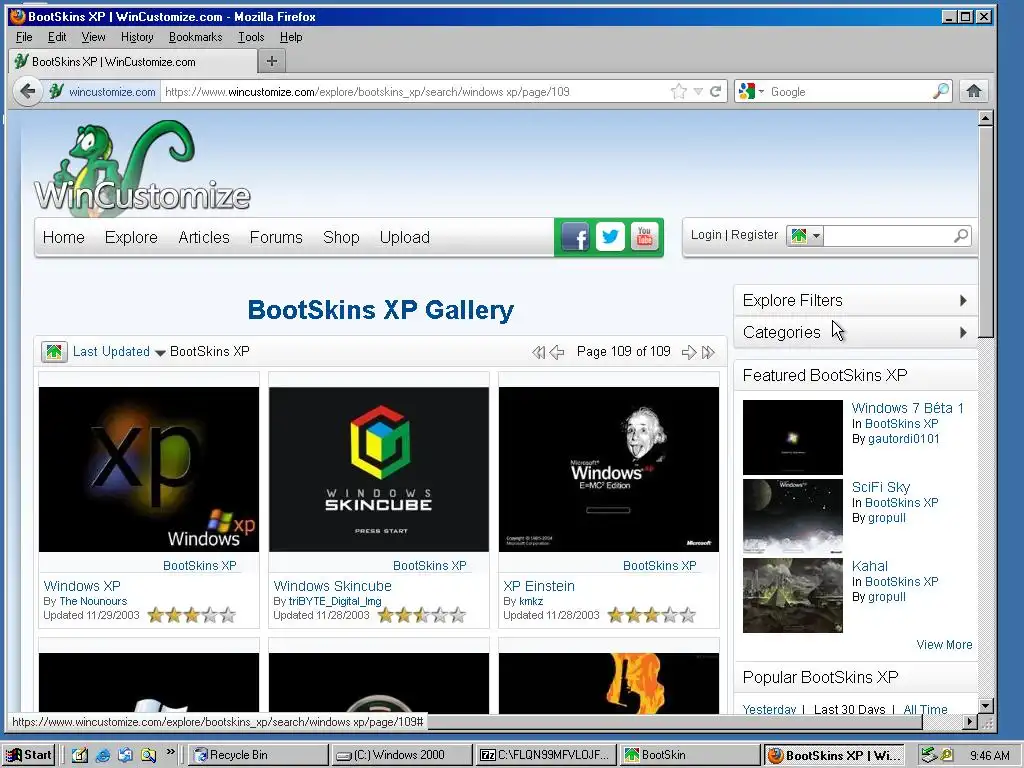Image resolution: width=1024 pixels, height=768 pixels.
Task: Rate the Windows XP skin stars
Action: [x=191, y=615]
